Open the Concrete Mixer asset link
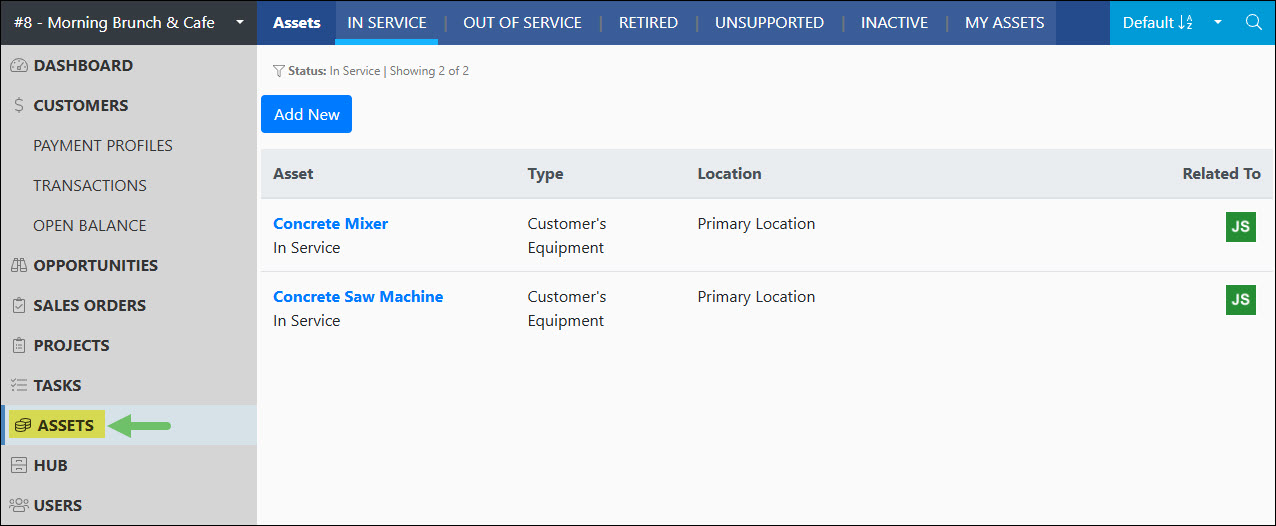The height and width of the screenshot is (526, 1276). pos(330,224)
